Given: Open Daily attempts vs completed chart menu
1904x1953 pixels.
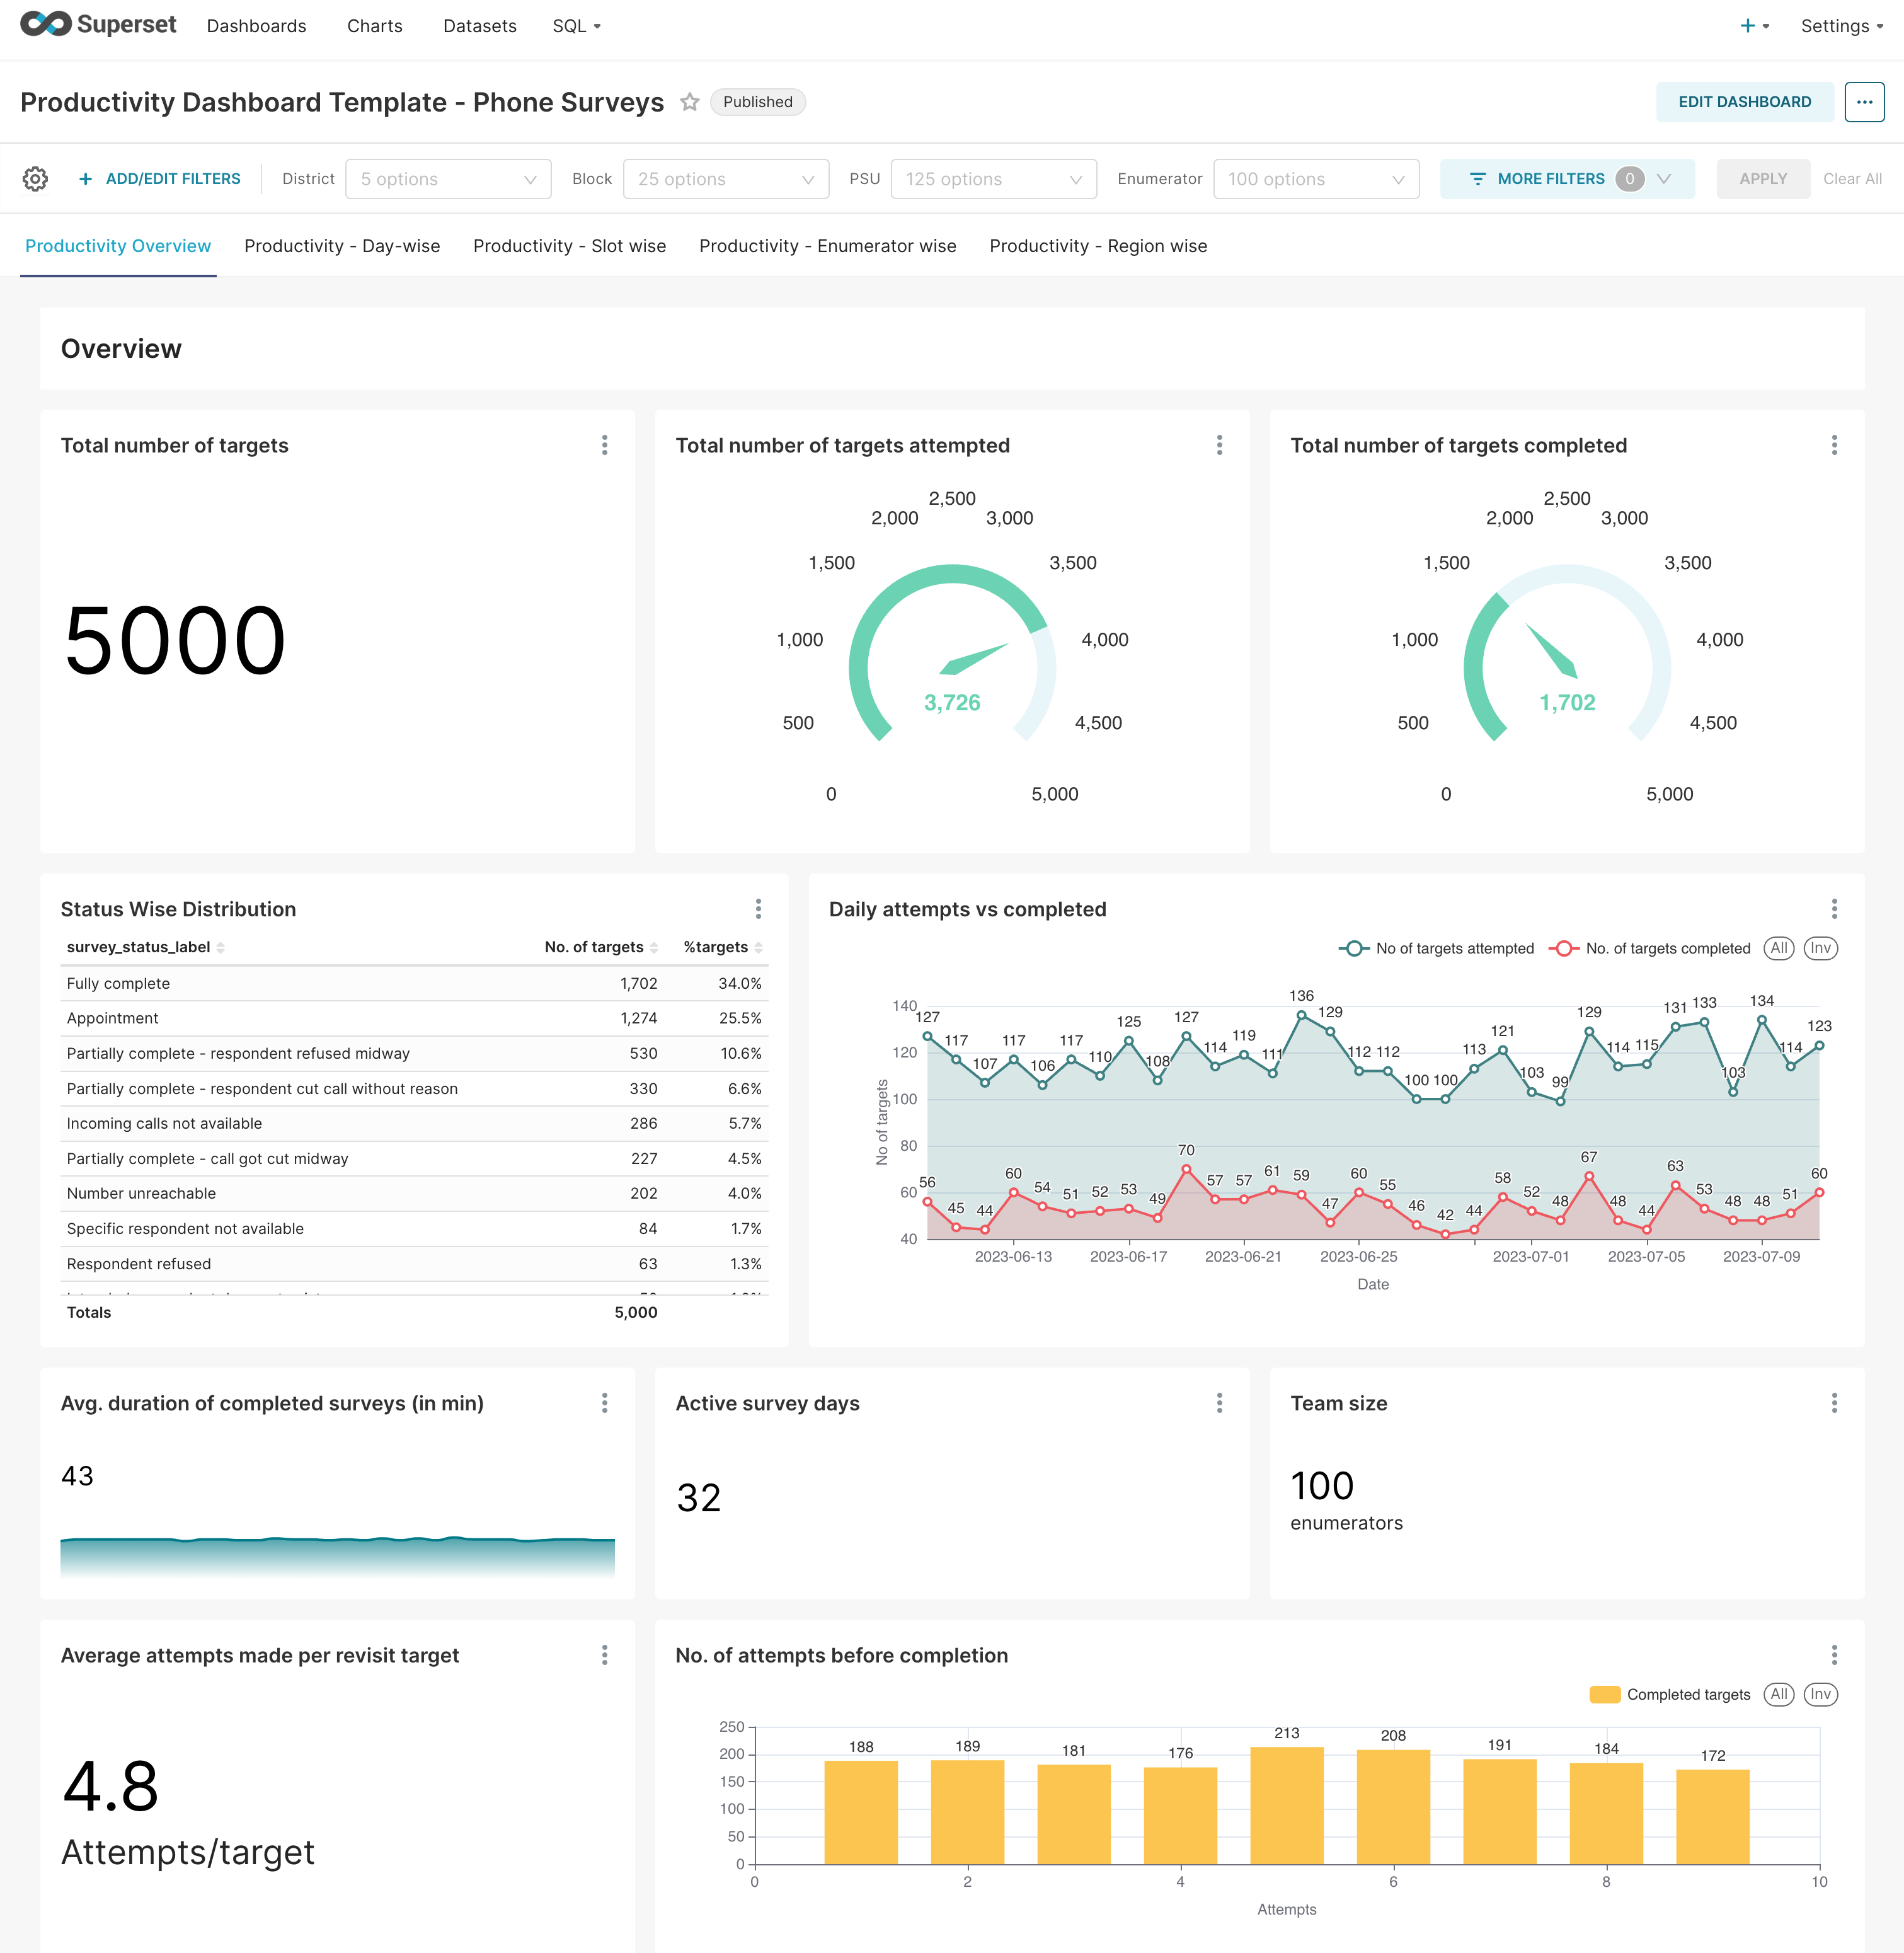Looking at the screenshot, I should [1833, 908].
